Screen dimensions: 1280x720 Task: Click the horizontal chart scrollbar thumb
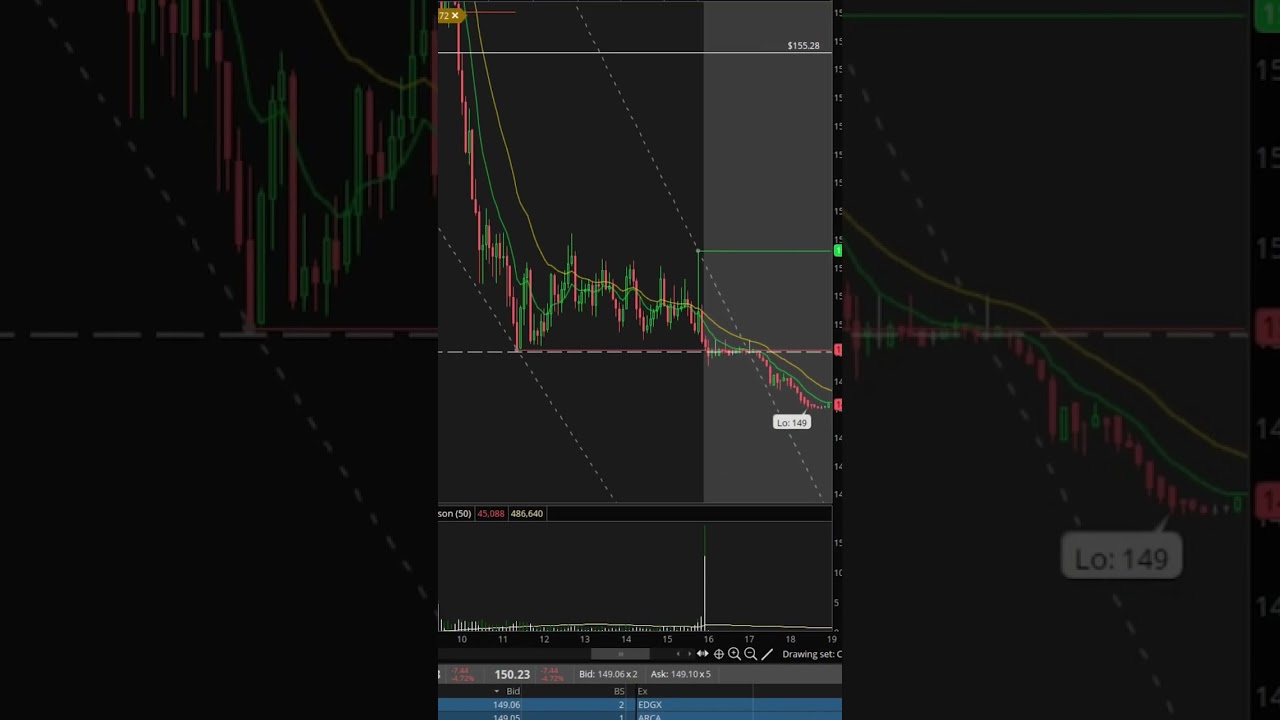620,654
